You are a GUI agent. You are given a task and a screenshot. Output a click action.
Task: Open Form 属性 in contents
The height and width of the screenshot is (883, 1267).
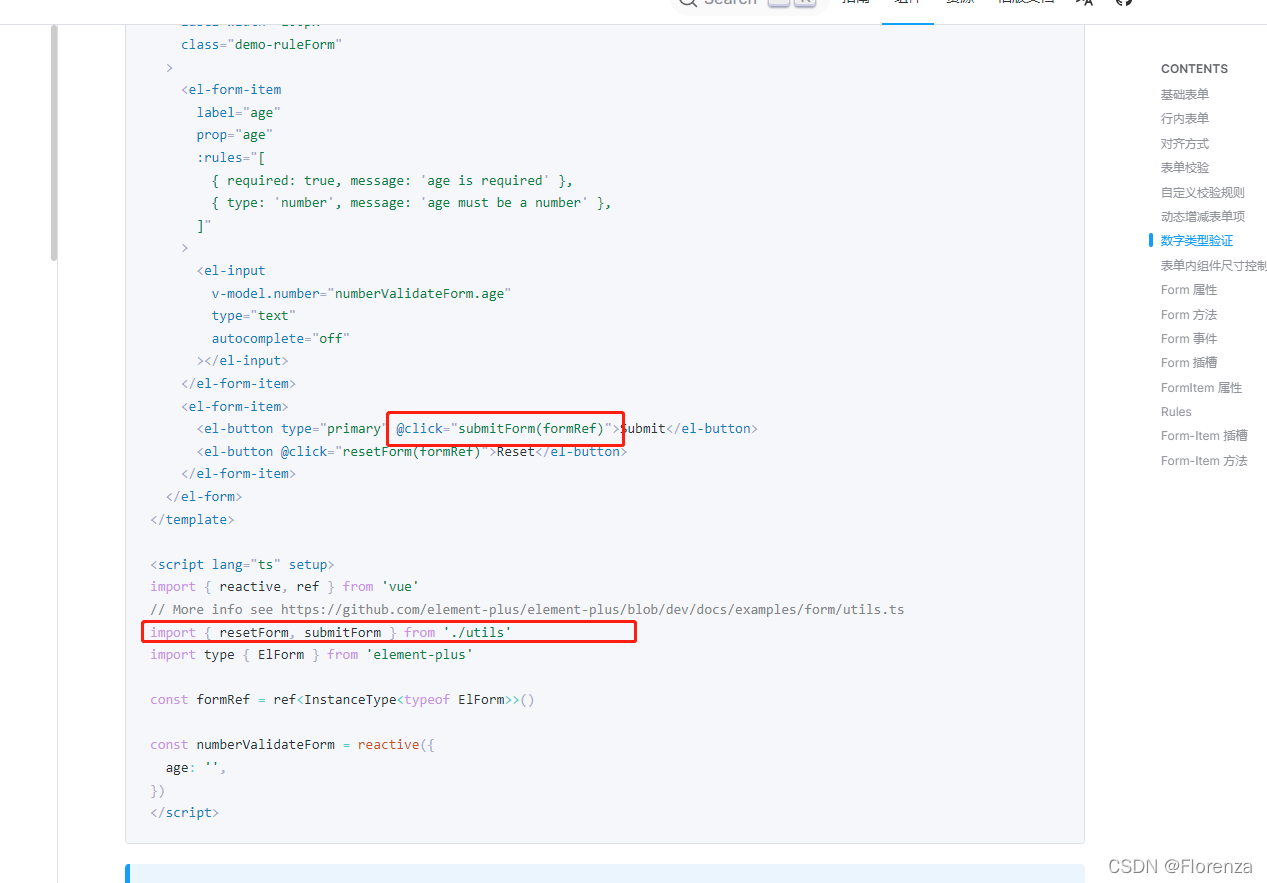[x=1188, y=290]
